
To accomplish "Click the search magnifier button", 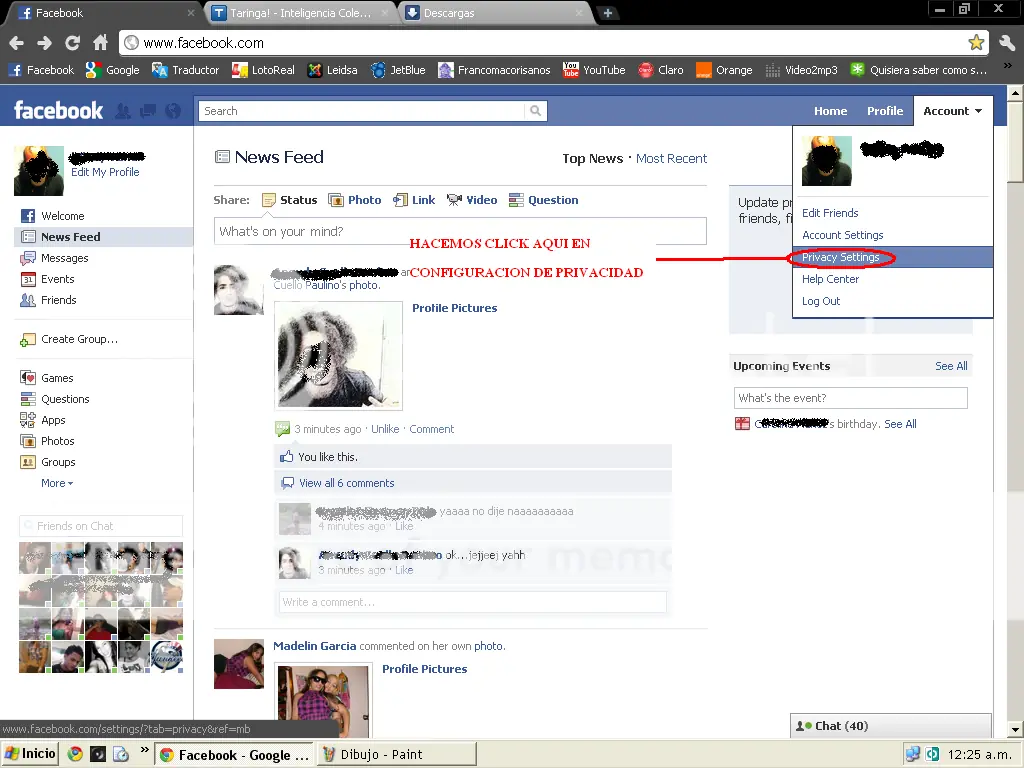I will coord(536,111).
